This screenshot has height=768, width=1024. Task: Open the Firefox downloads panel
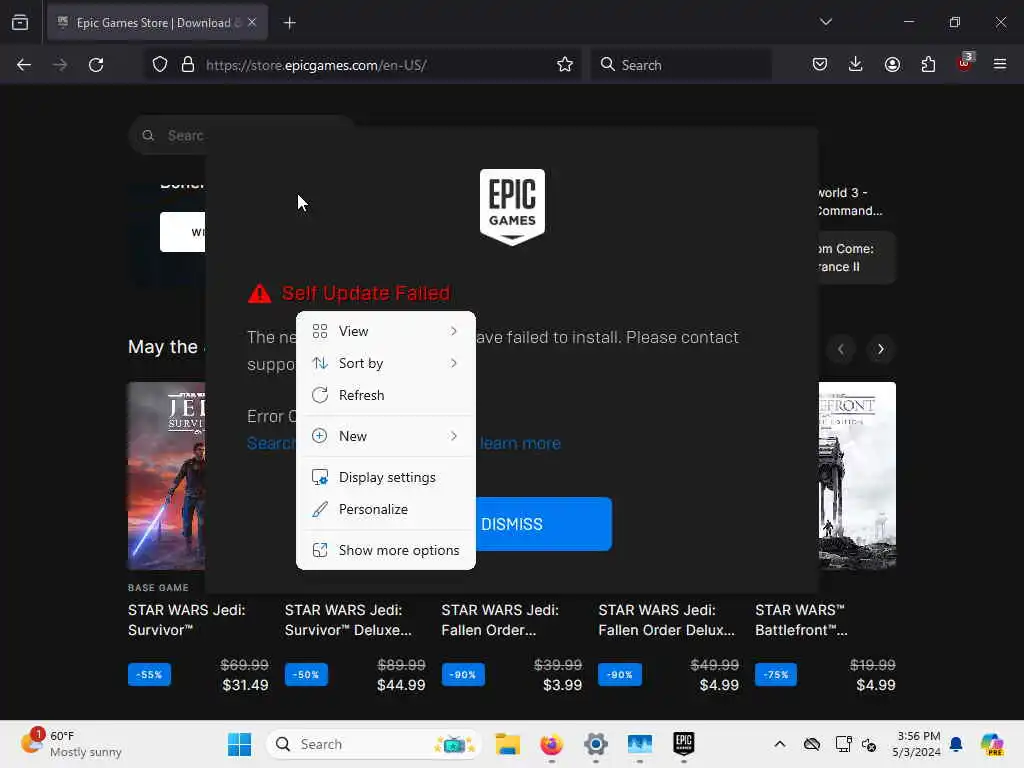(x=856, y=65)
